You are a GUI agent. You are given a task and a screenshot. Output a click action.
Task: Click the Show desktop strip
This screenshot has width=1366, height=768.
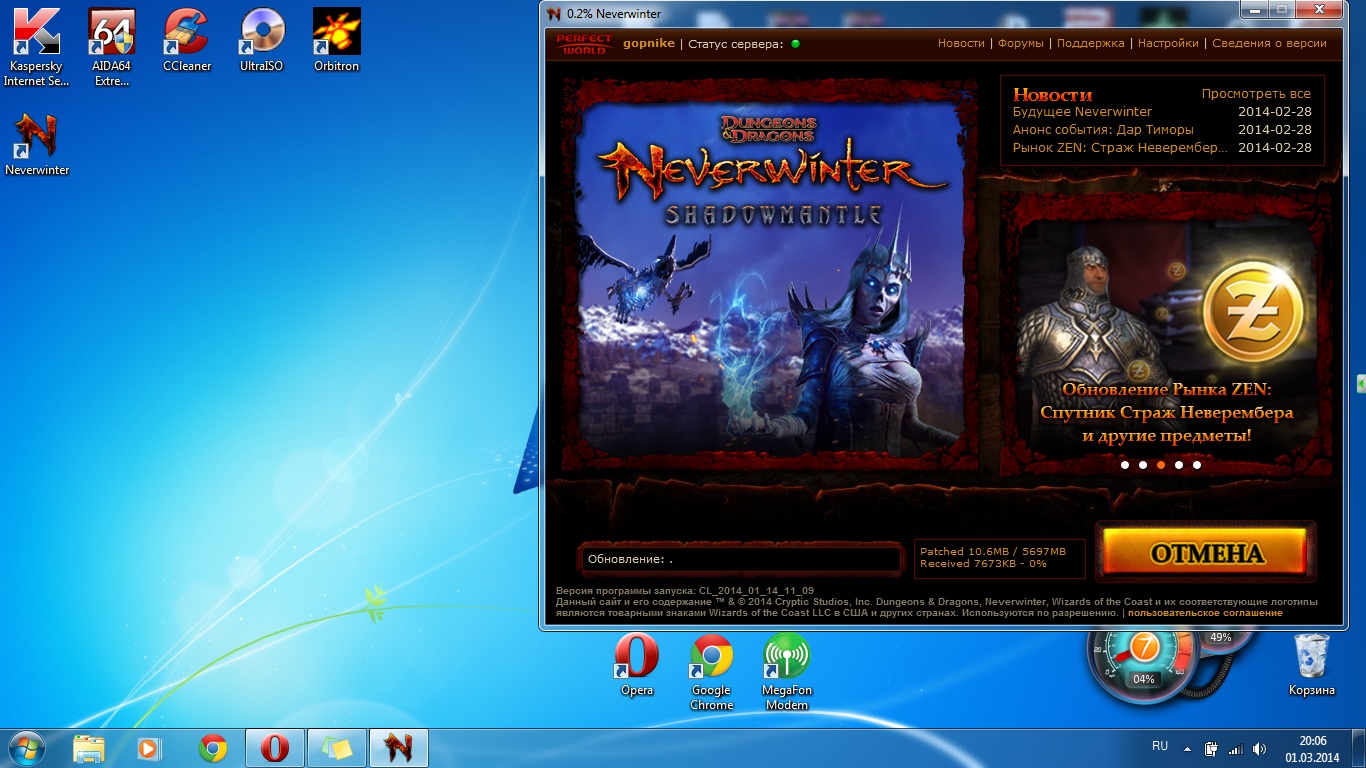(x=1359, y=749)
